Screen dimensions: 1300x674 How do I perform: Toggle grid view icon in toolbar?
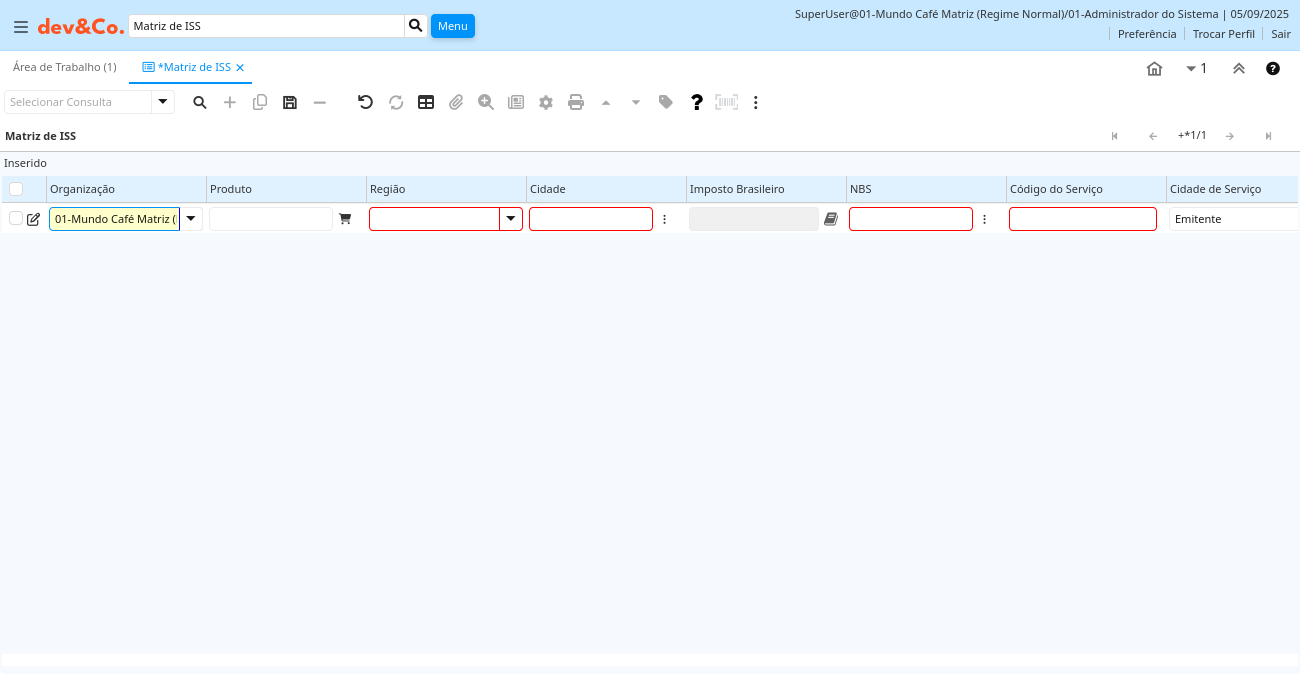pos(426,102)
